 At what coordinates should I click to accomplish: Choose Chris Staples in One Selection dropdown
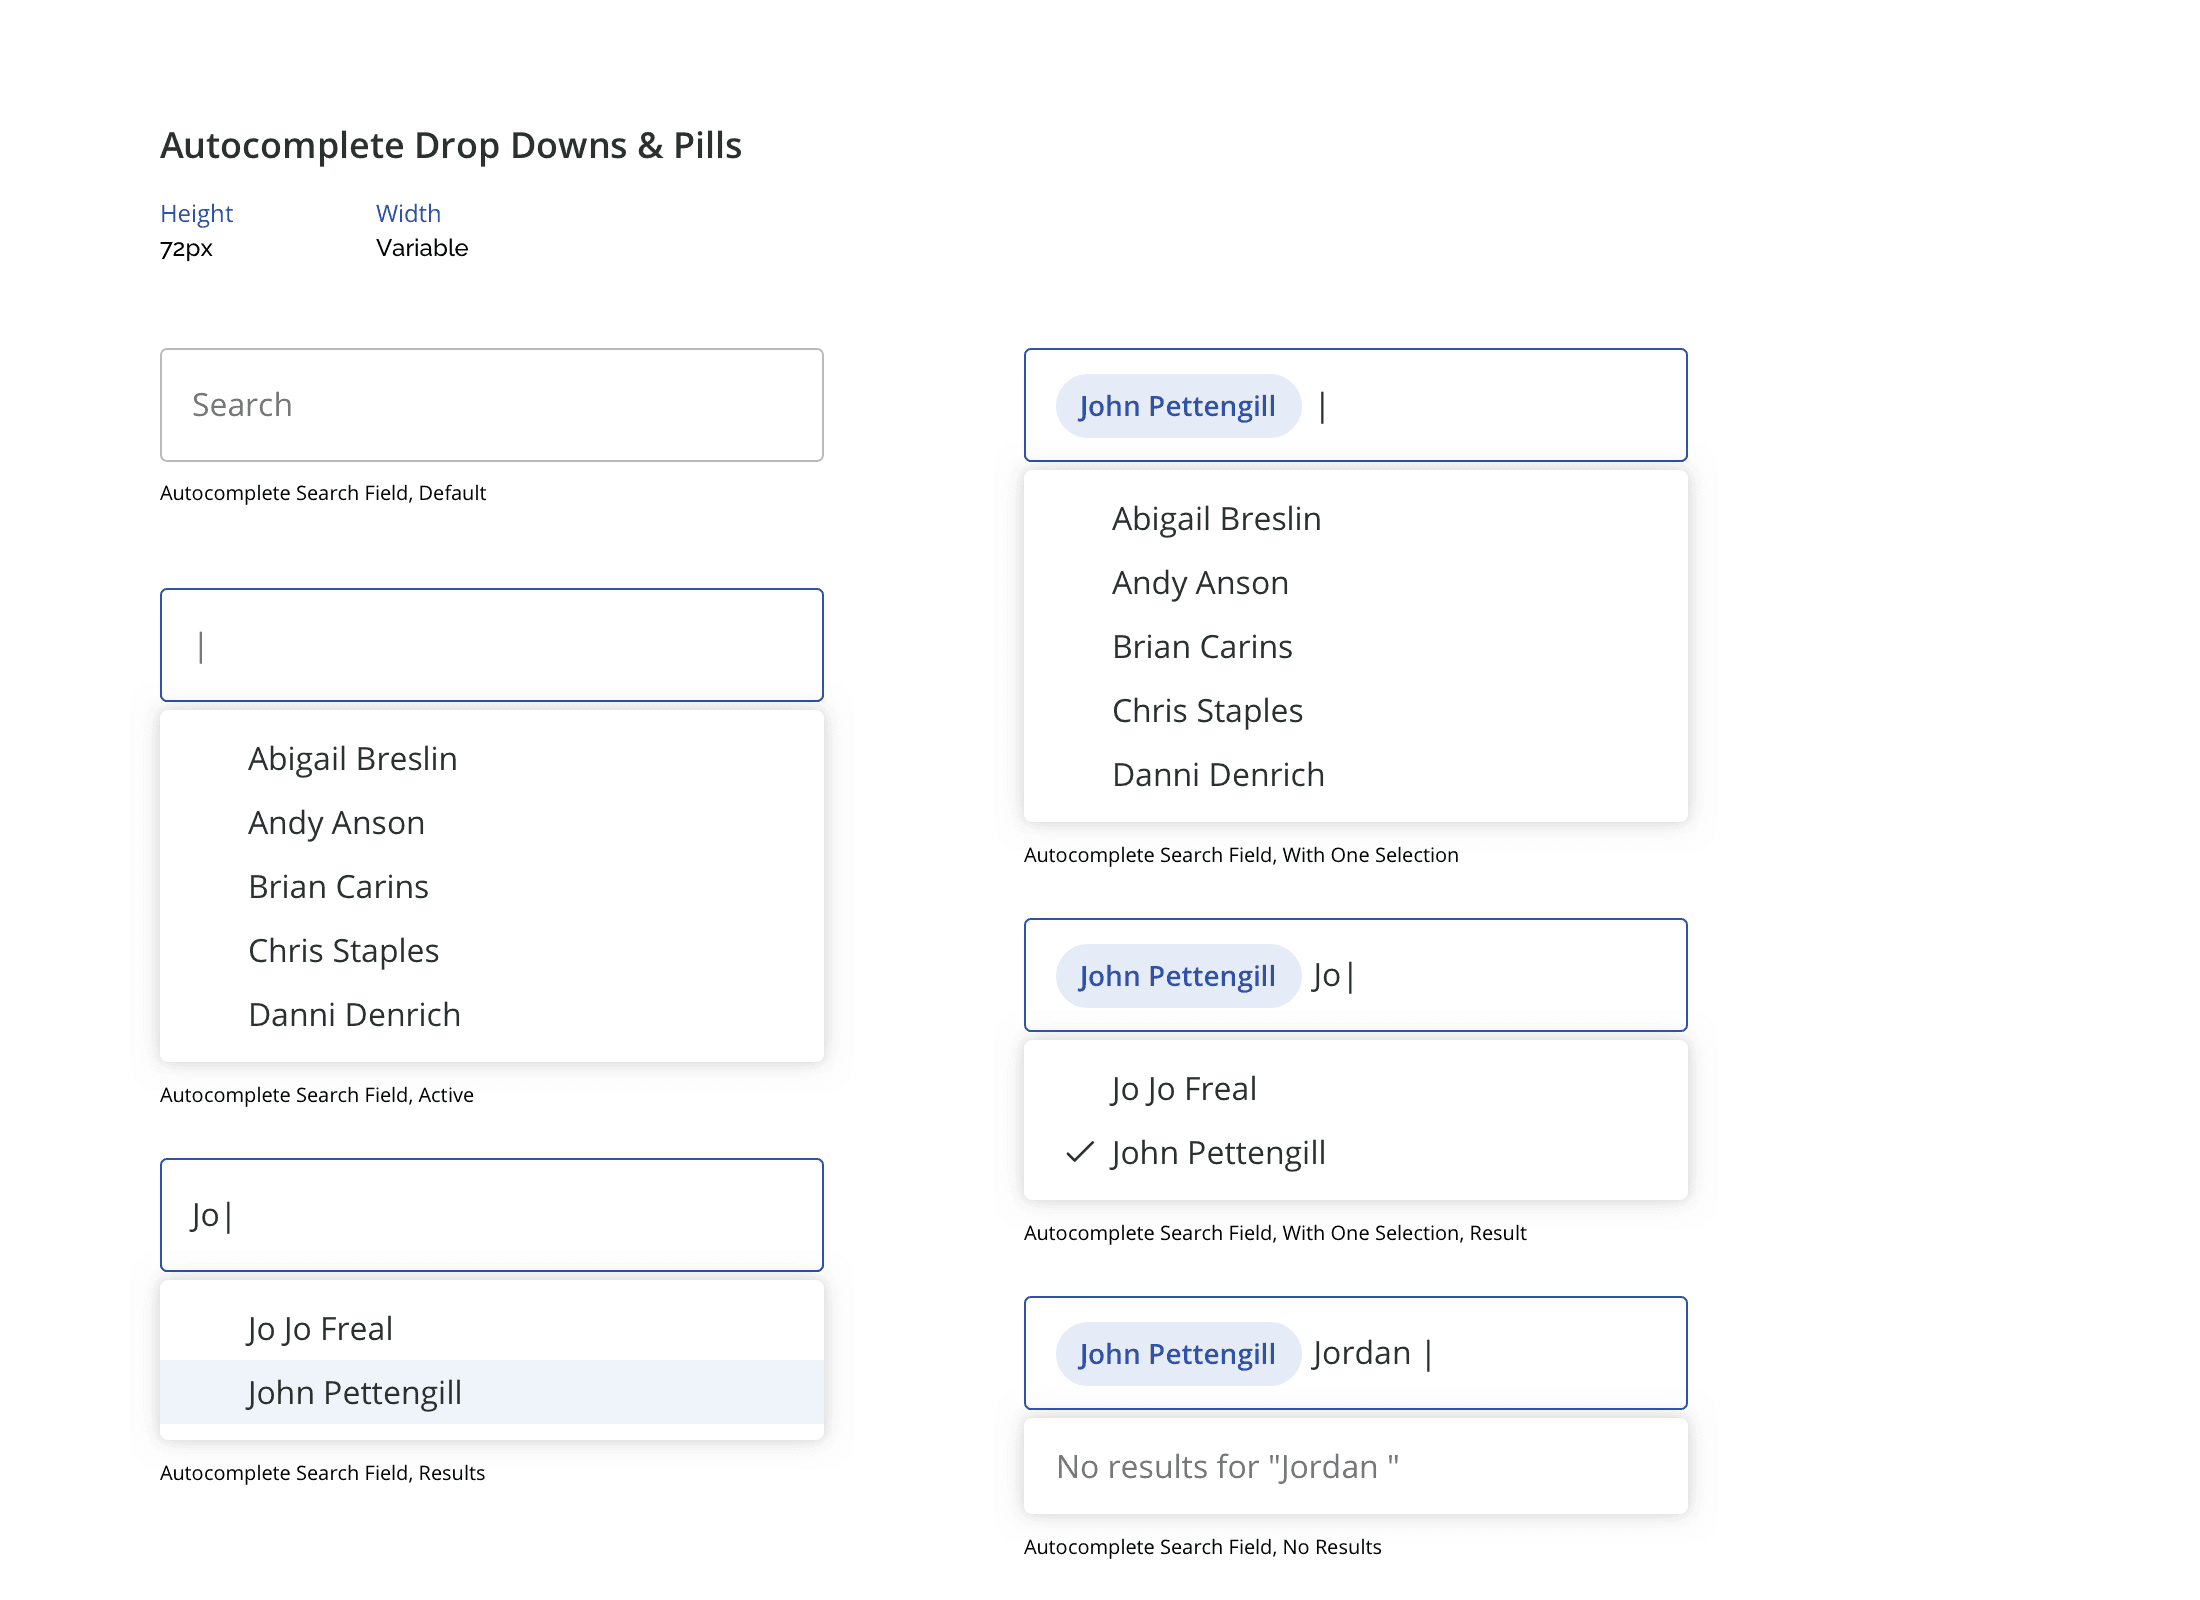click(x=1207, y=711)
